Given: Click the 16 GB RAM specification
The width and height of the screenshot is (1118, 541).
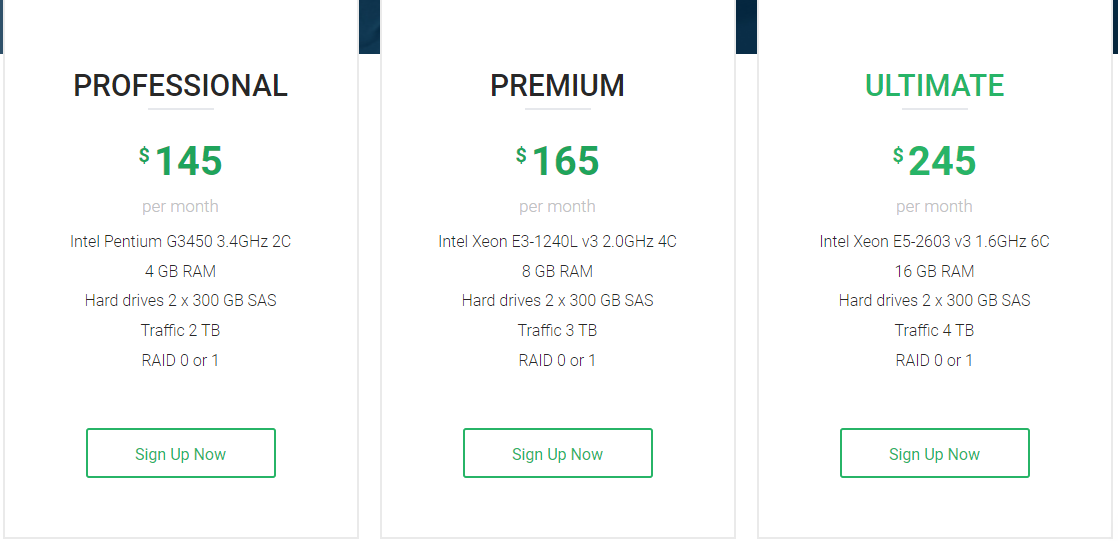Looking at the screenshot, I should tap(934, 271).
